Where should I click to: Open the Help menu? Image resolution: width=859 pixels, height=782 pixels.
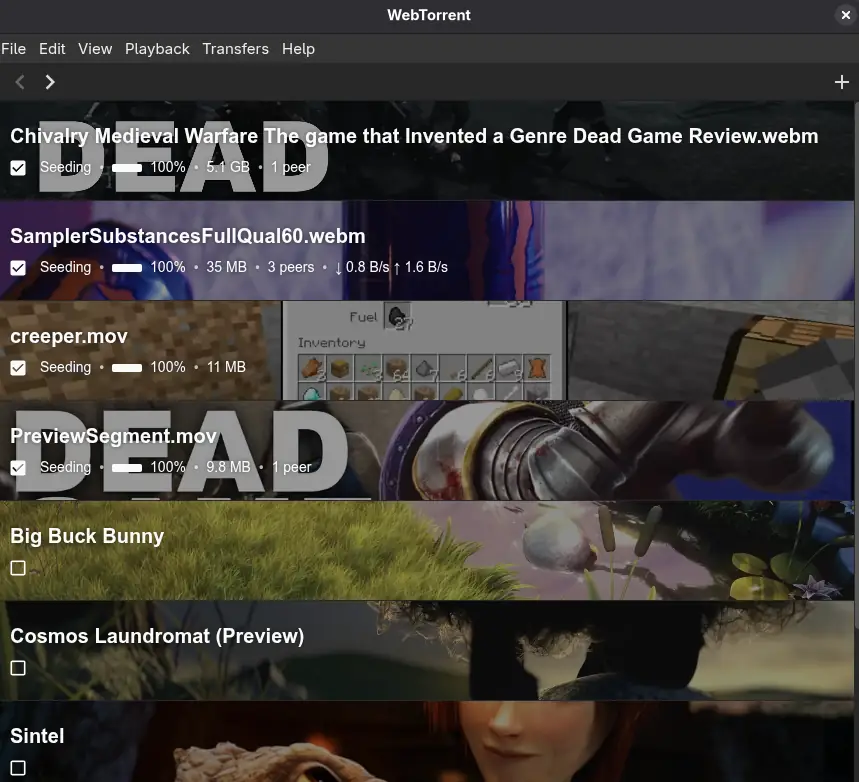298,48
